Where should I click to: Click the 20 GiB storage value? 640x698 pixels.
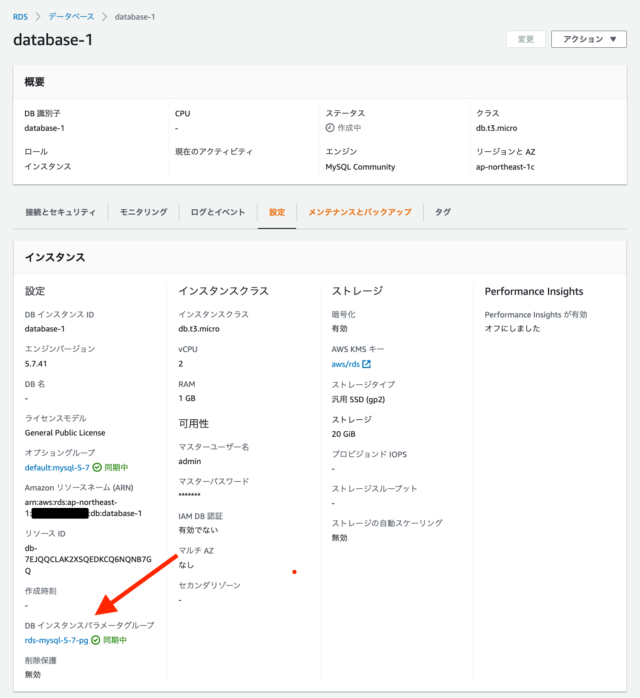pyautogui.click(x=343, y=434)
